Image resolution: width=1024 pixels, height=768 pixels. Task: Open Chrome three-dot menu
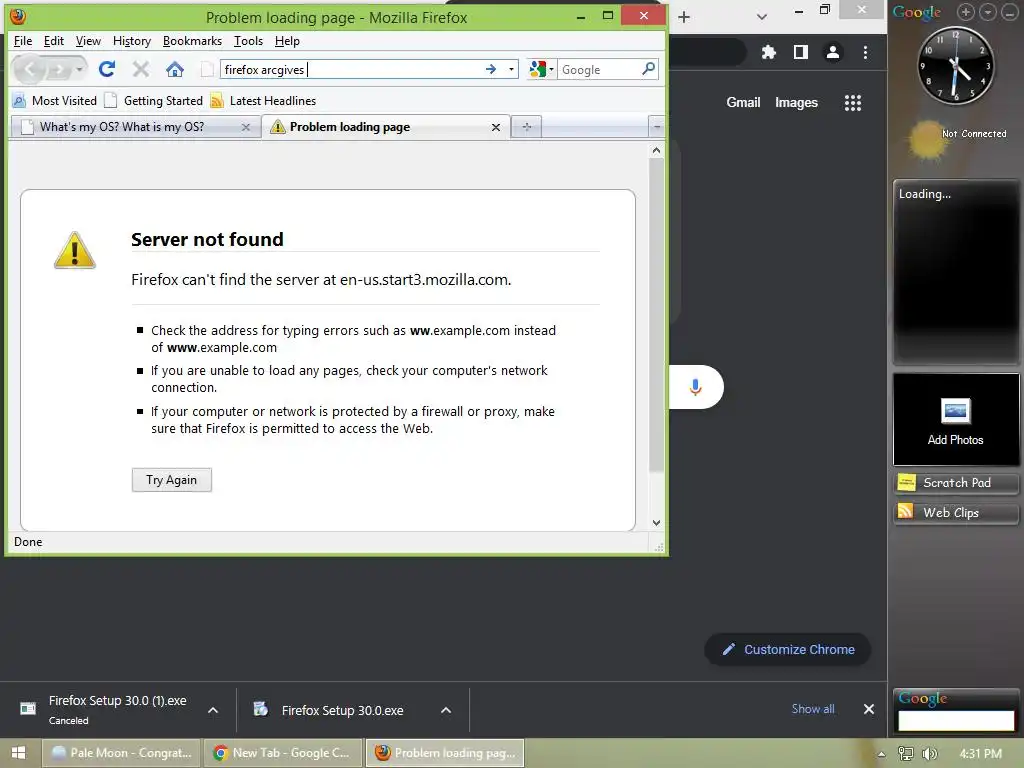[x=865, y=52]
